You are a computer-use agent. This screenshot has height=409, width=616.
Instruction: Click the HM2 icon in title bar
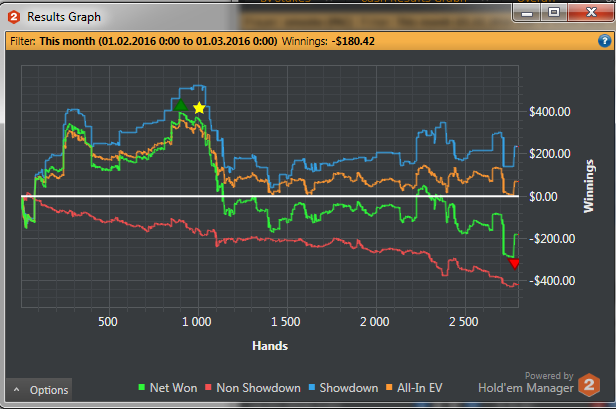point(14,17)
